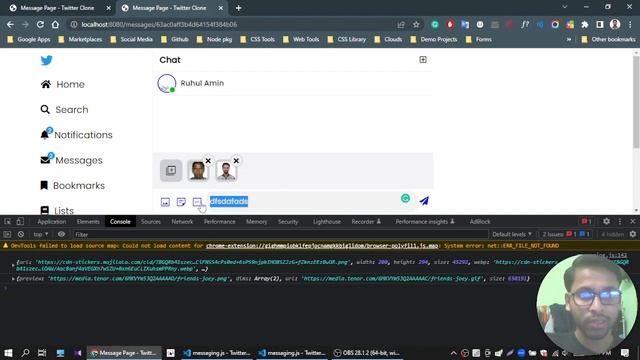Image resolution: width=640 pixels, height=360 pixels.
Task: Open the GIF picker icon
Action: click(197, 202)
